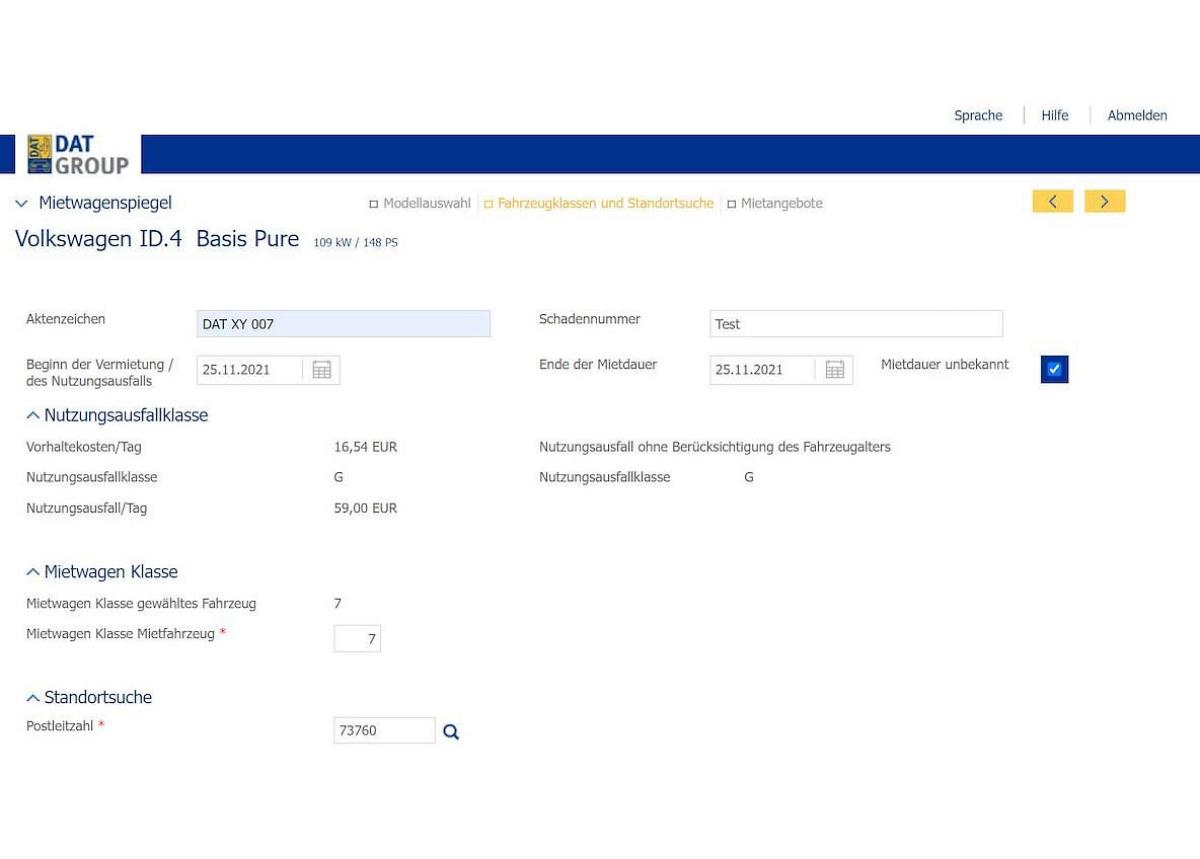The image size is (1200, 859).
Task: Go to previous step arrow
Action: pyautogui.click(x=1053, y=202)
